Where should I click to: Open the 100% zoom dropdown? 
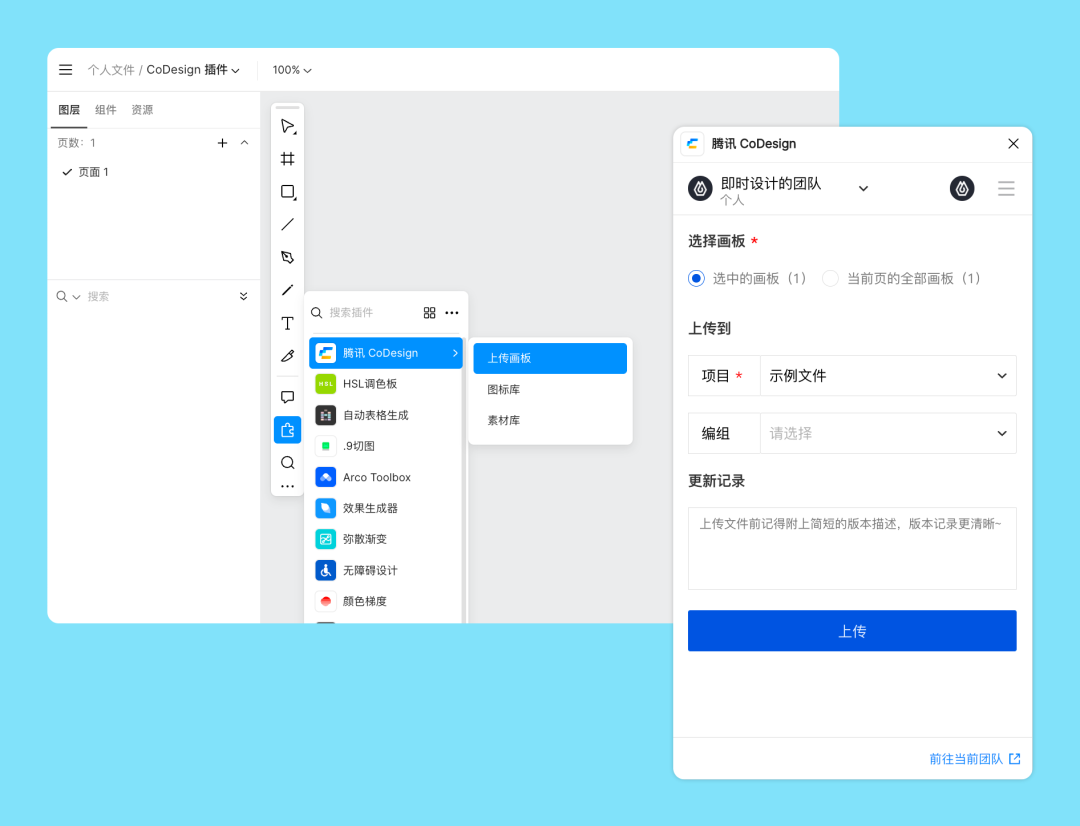(292, 70)
